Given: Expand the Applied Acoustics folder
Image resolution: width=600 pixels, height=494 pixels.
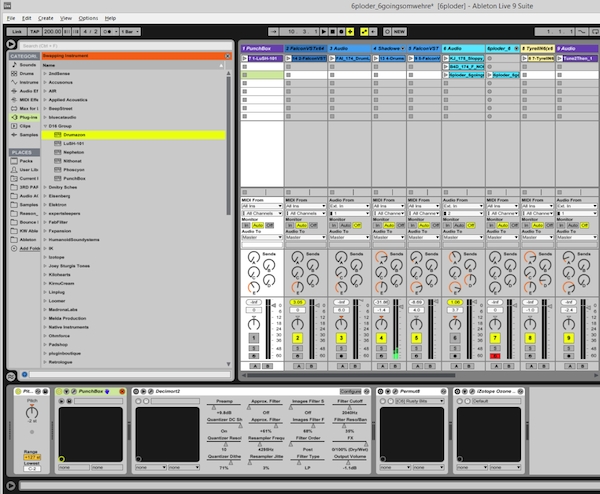Looking at the screenshot, I should pos(45,100).
